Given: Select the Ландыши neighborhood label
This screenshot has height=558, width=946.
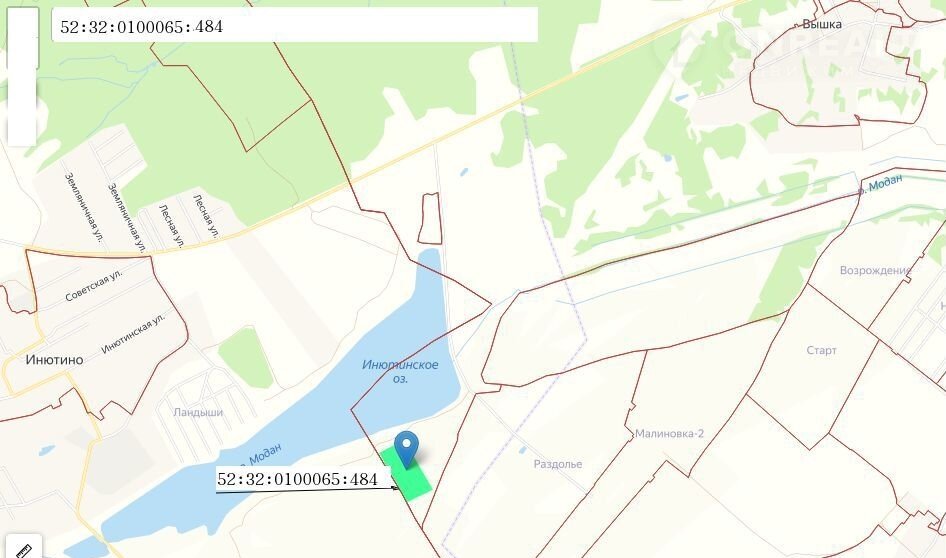Looking at the screenshot, I should [x=198, y=413].
